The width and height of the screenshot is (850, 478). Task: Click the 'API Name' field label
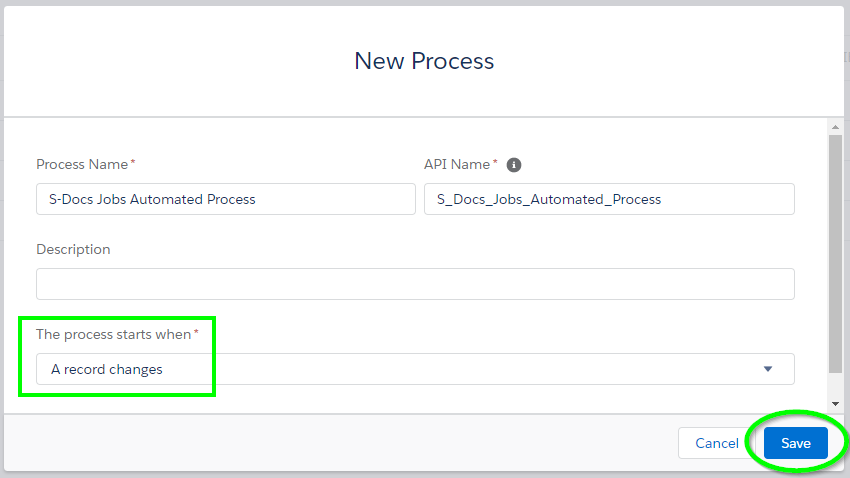click(x=457, y=164)
